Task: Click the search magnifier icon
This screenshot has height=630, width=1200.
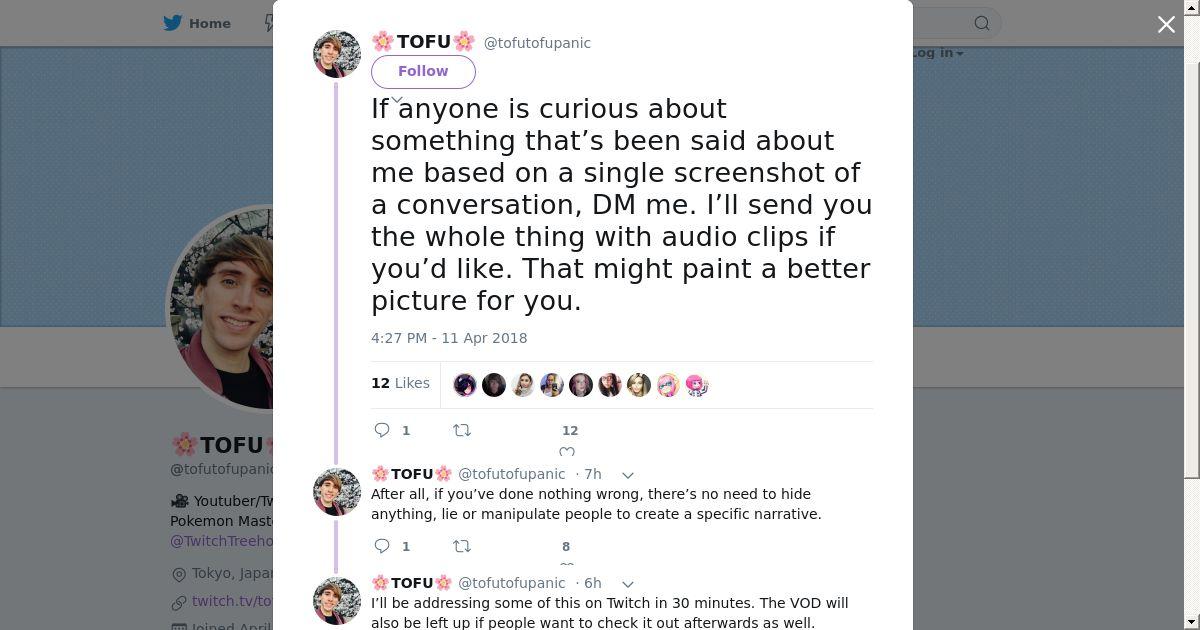Action: [982, 23]
